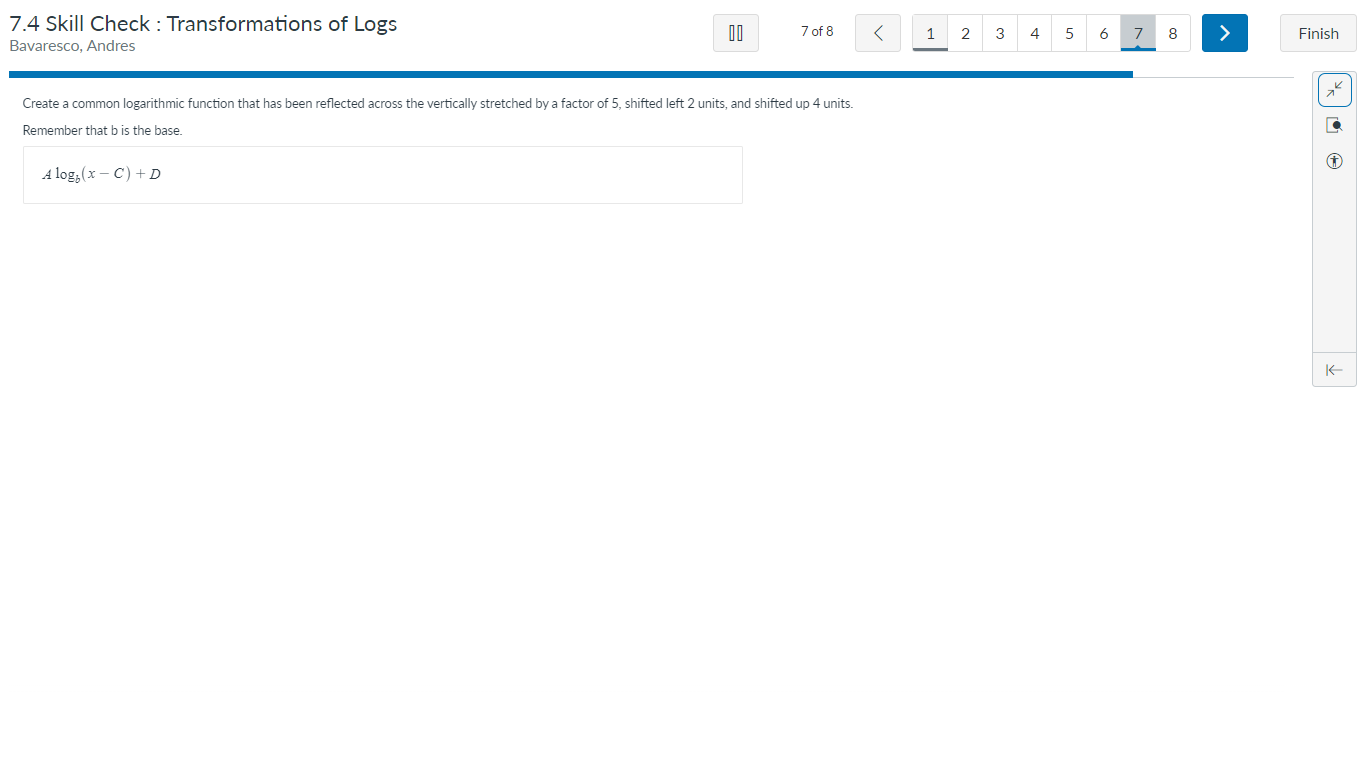Click the blue progress bar
Viewport: 1366px width, 768px height.
pos(570,73)
